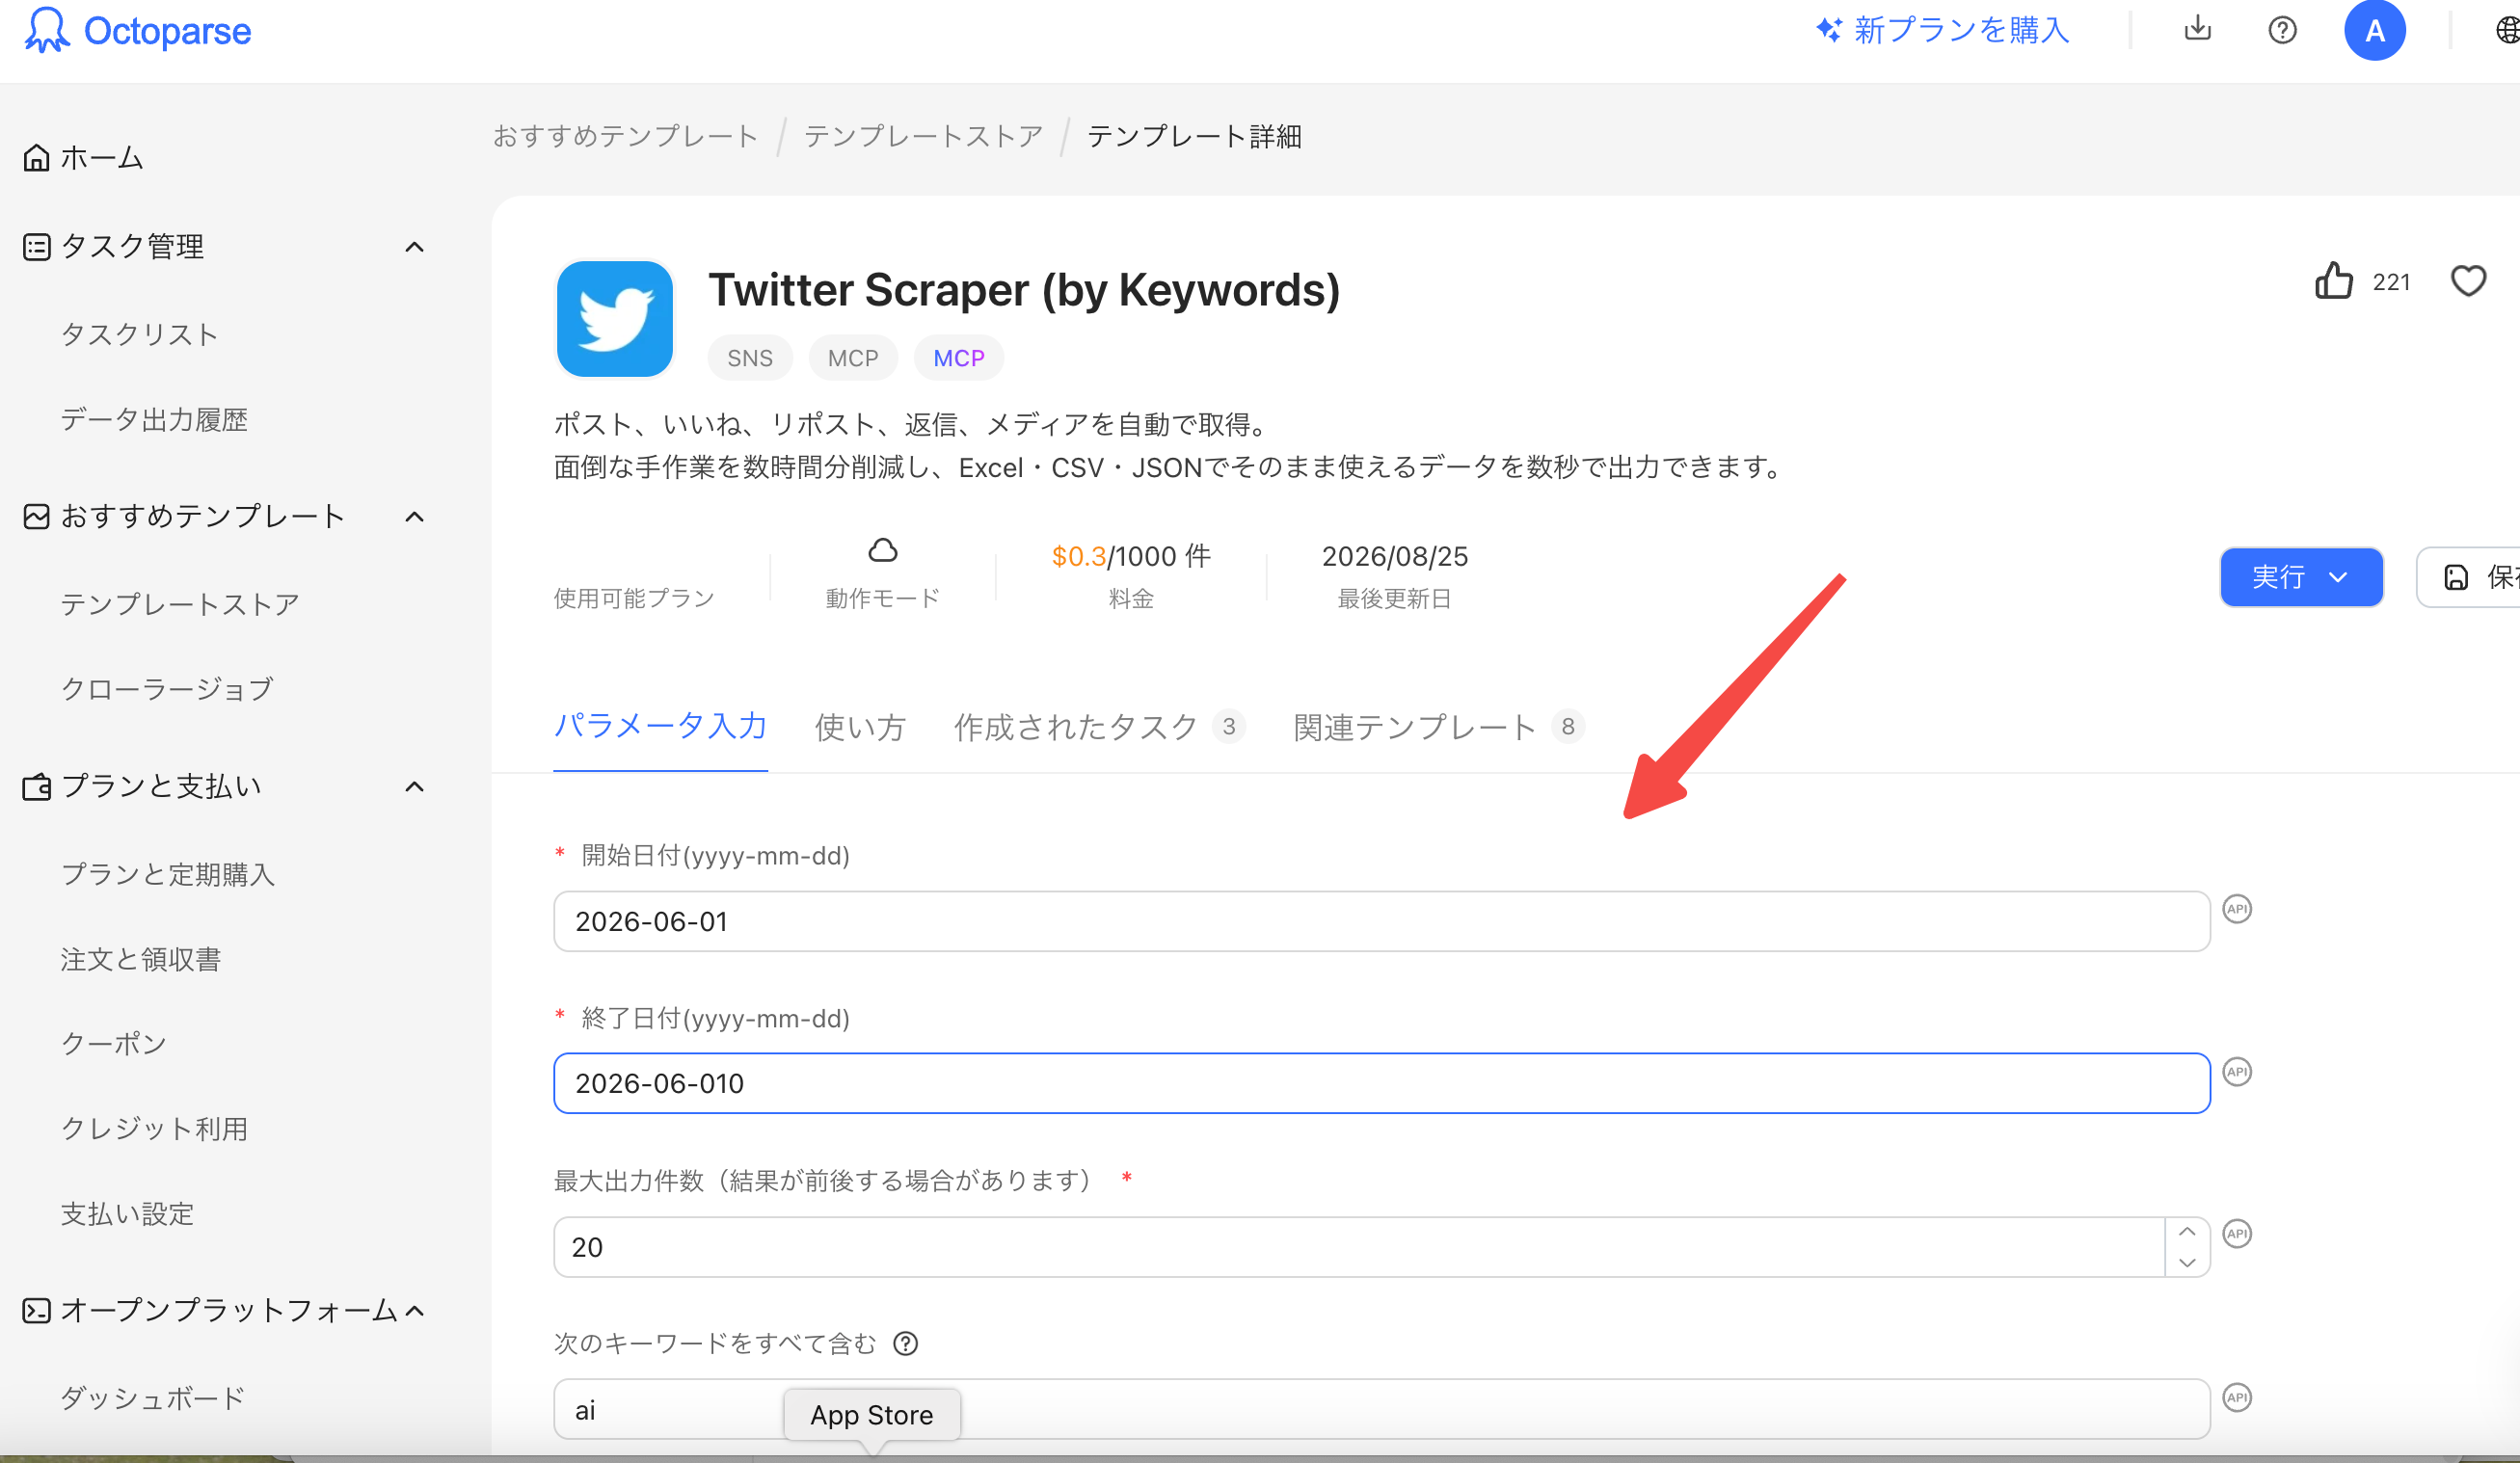Screen dimensions: 2520x1463
Task: Click the SNS tag
Action: pos(750,358)
